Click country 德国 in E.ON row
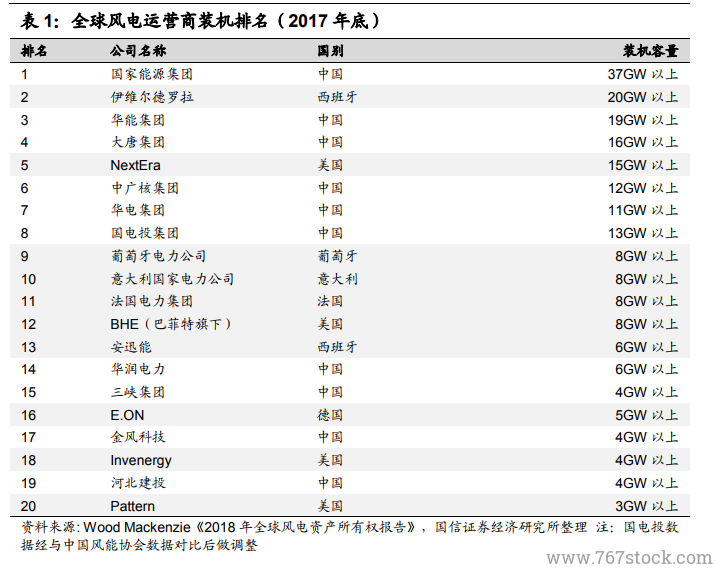The image size is (721, 573). [x=330, y=415]
